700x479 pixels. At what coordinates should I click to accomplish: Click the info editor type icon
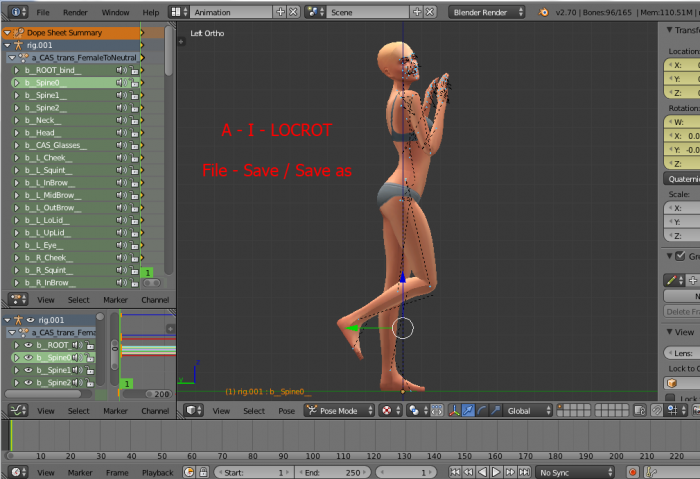pyautogui.click(x=17, y=12)
